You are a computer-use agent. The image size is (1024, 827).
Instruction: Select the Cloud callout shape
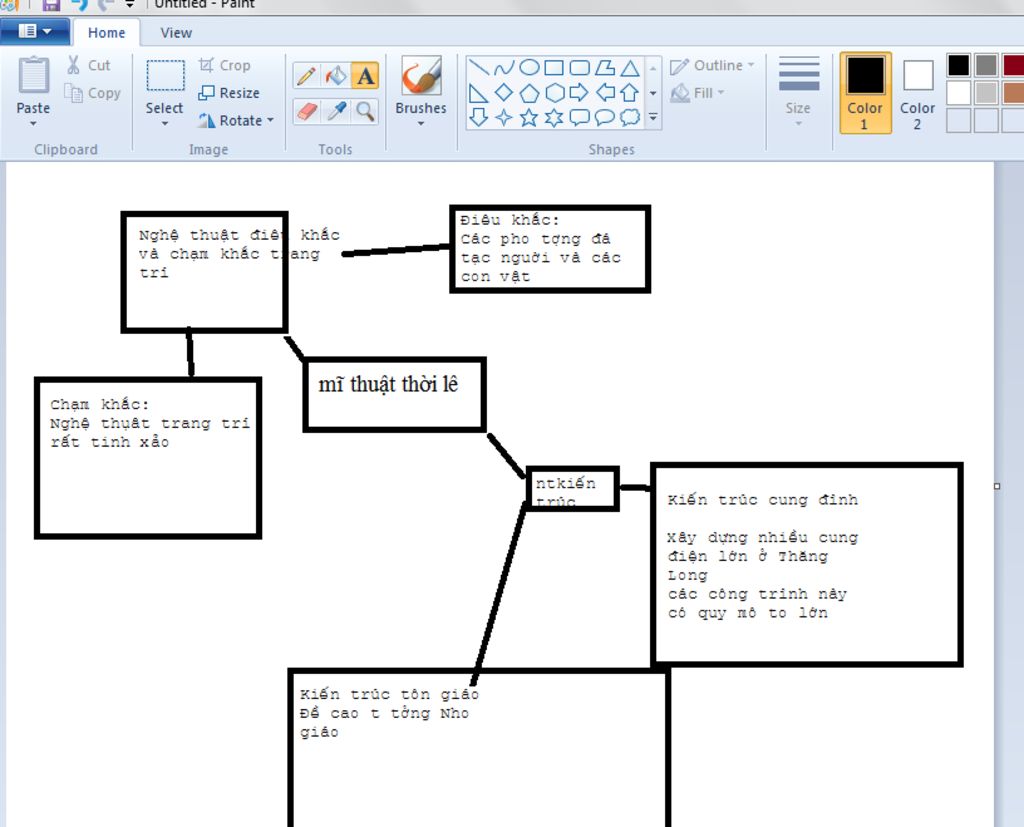[630, 118]
